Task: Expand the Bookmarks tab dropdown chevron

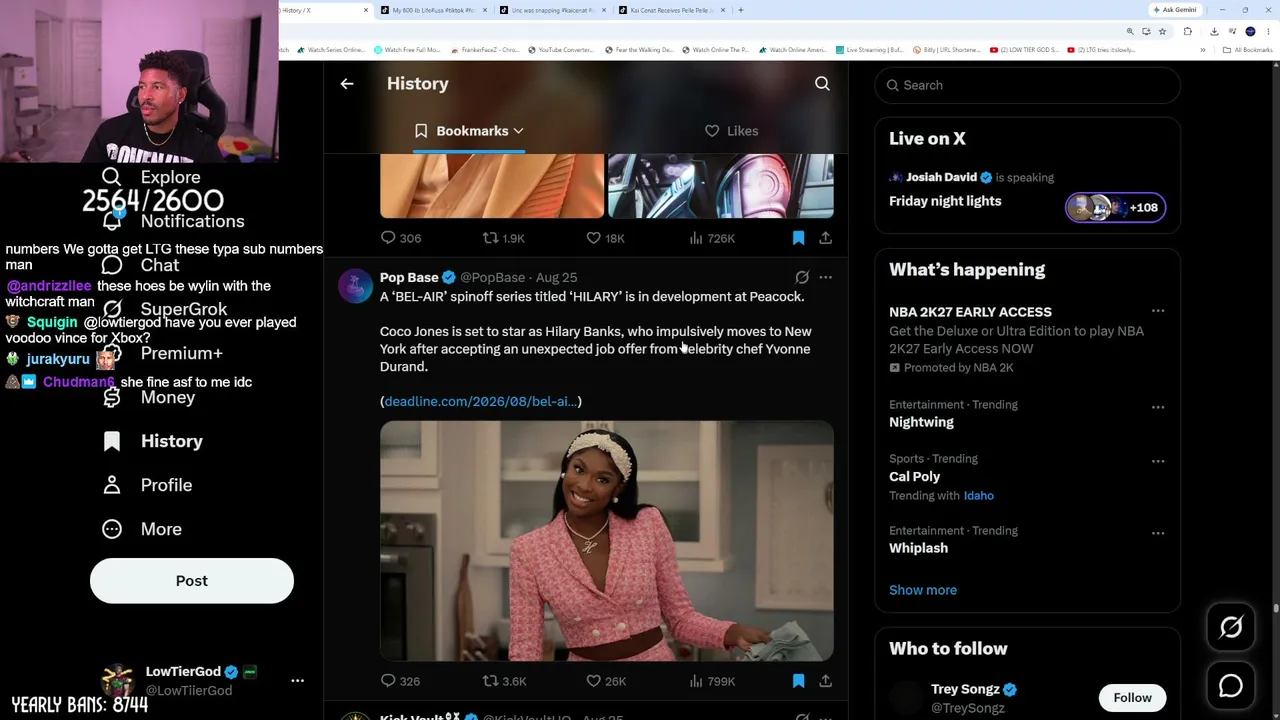Action: pos(518,131)
